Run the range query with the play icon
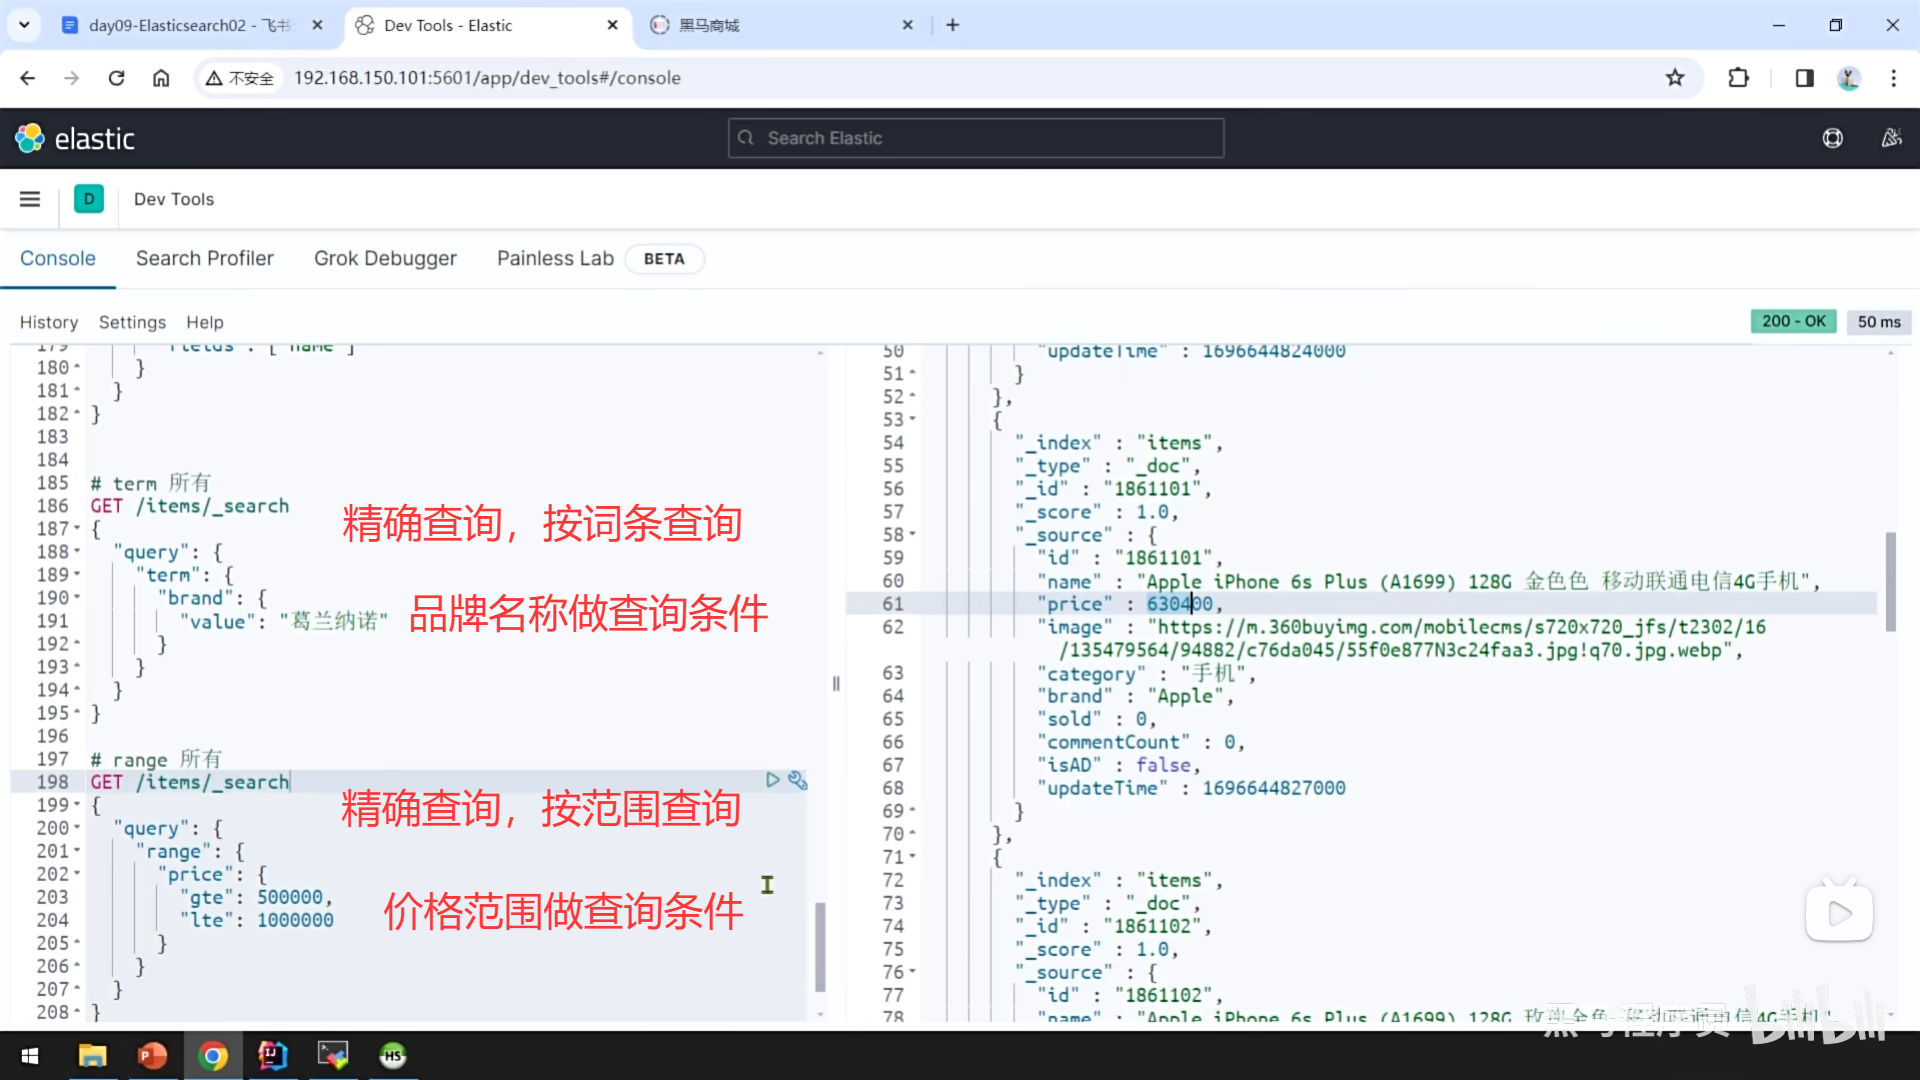The image size is (1920, 1080). click(x=772, y=780)
